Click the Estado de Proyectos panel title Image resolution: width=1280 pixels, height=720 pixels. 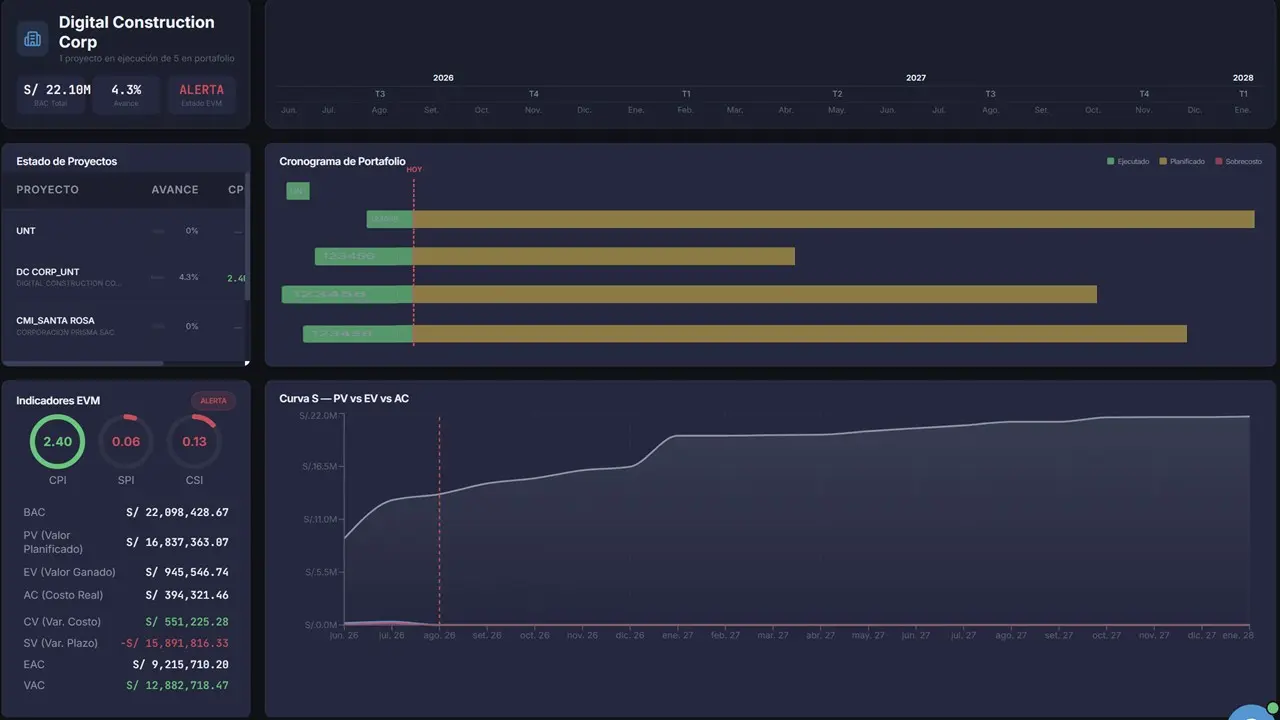tap(67, 161)
